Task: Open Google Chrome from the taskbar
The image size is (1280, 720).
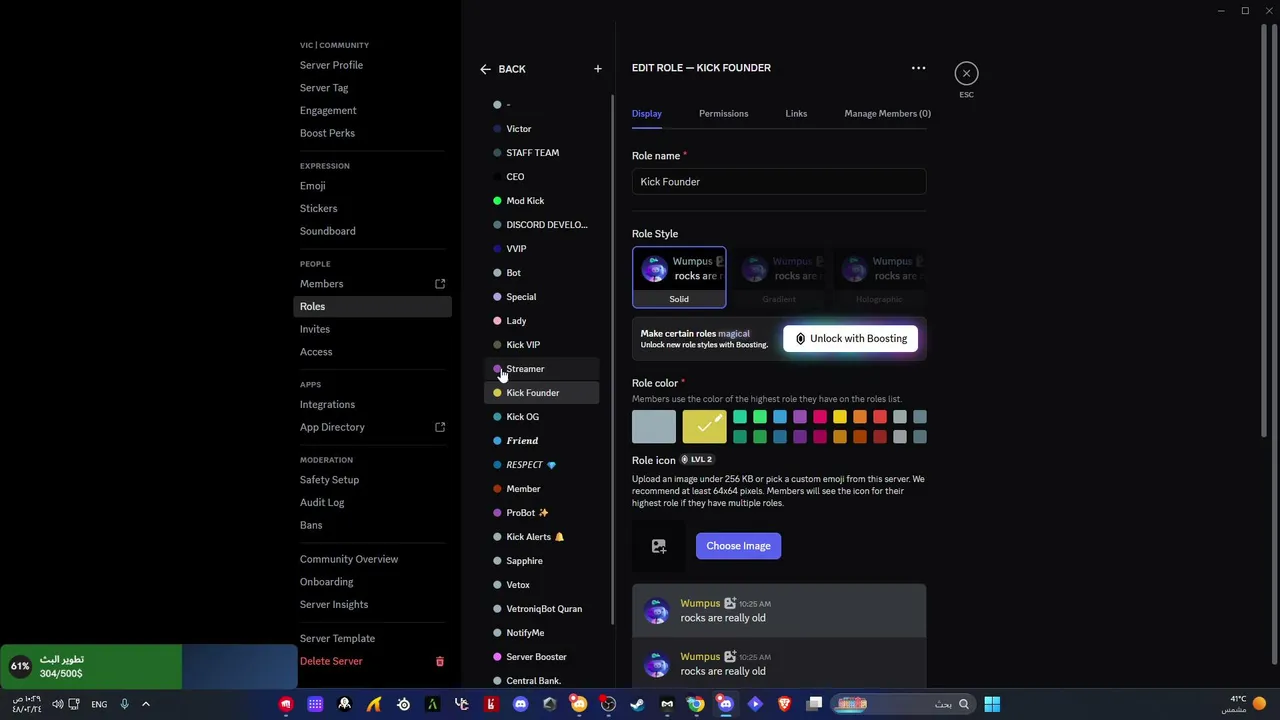Action: (x=696, y=704)
